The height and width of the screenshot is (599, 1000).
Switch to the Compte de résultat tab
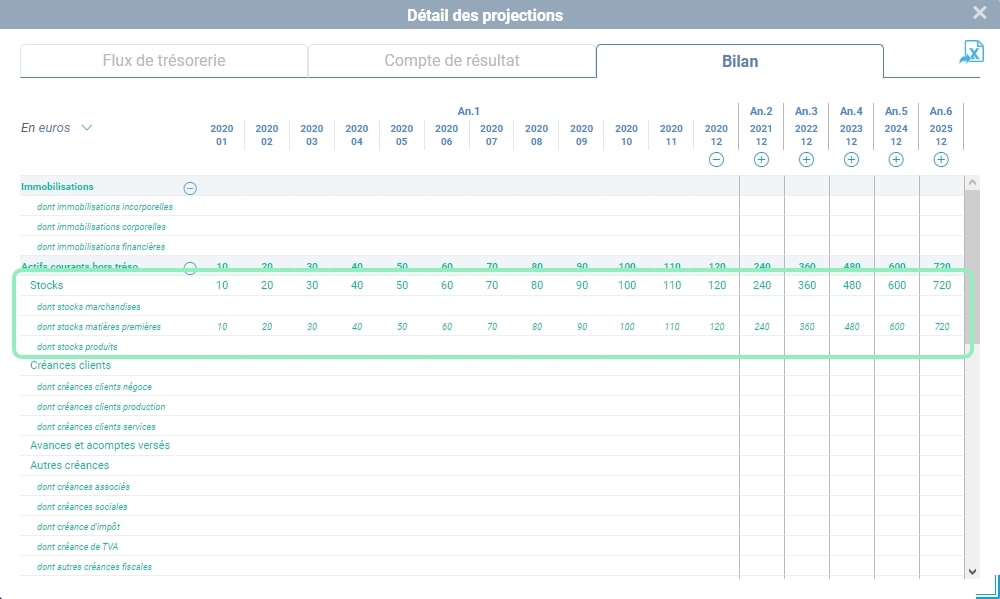pos(452,61)
